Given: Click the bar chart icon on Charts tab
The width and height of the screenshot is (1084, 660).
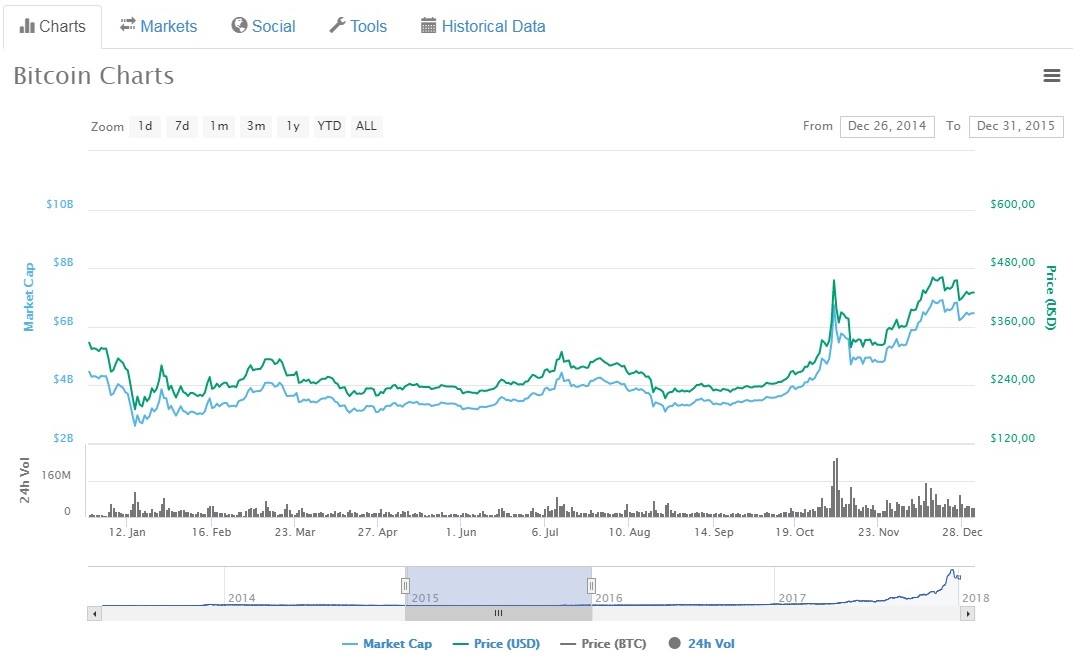Looking at the screenshot, I should coord(27,26).
